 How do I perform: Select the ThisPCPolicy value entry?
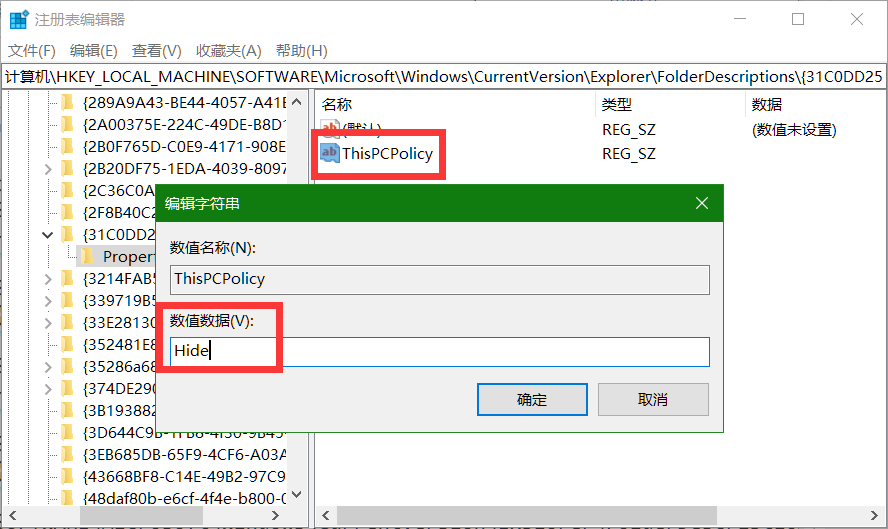387,153
